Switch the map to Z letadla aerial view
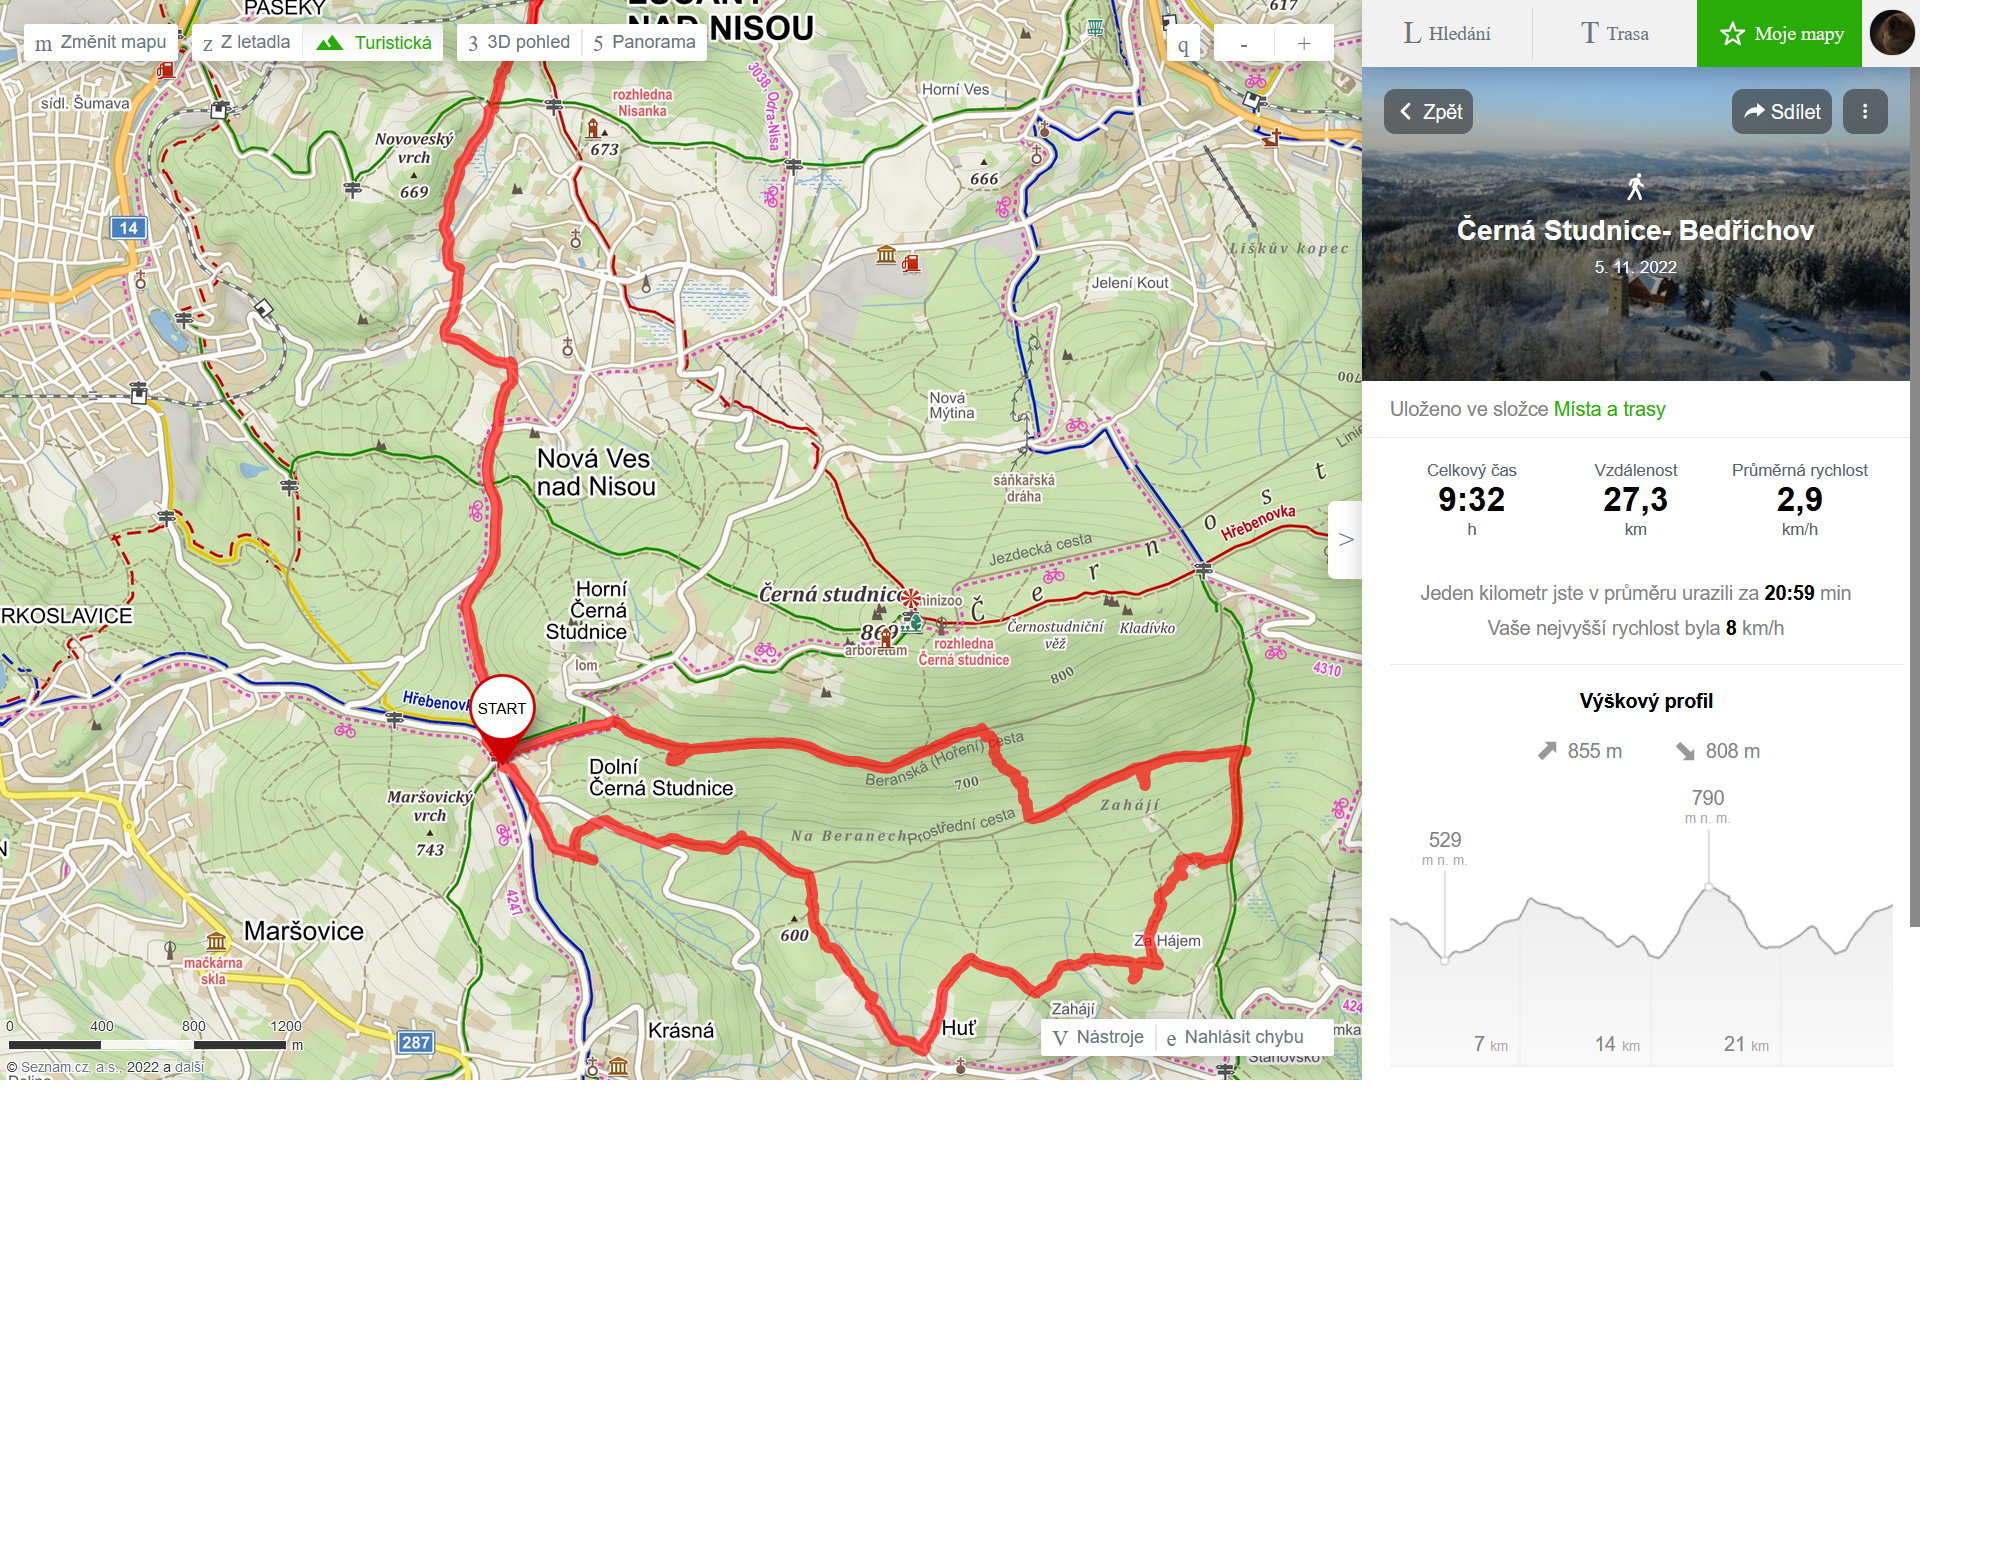Image resolution: width=2004 pixels, height=1548 pixels. [247, 42]
